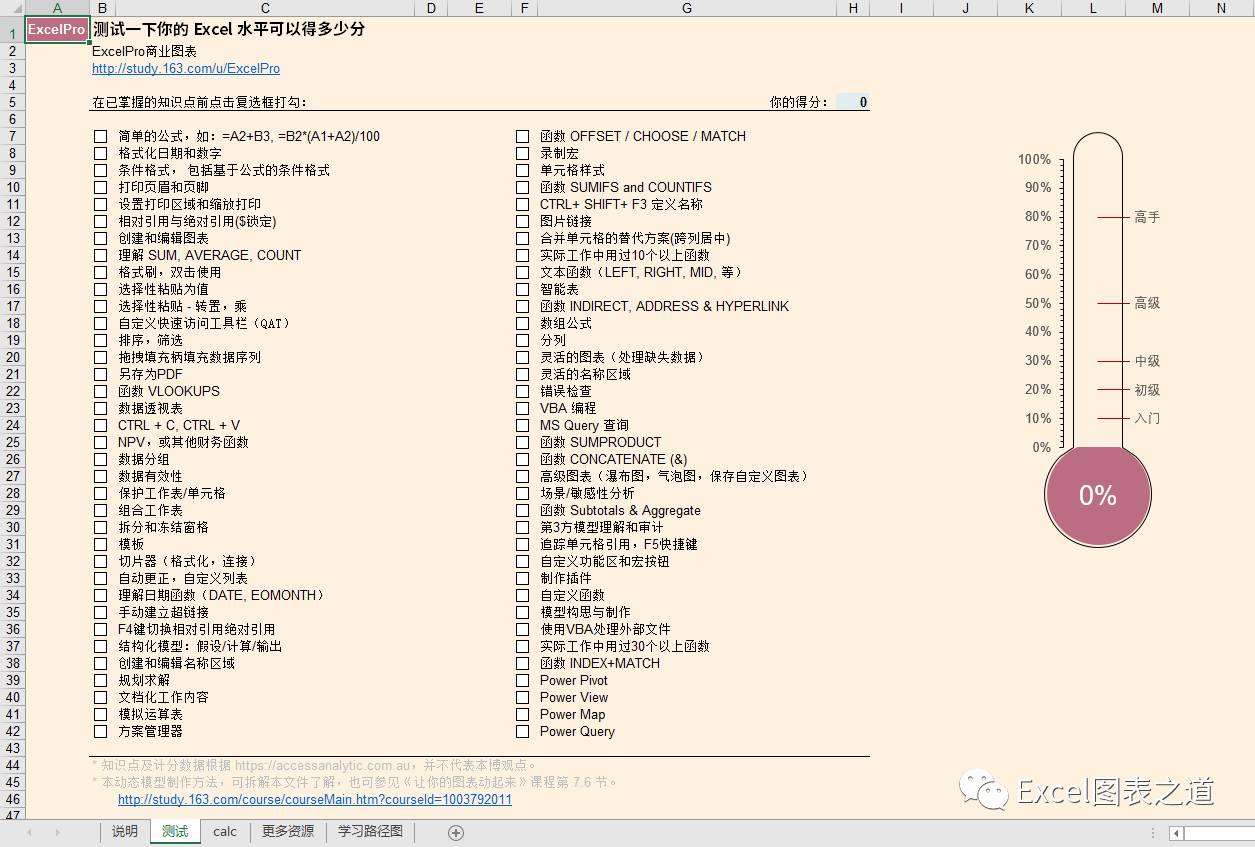Click the 理解 SUM, AVERAGE, COUNT text
The height and width of the screenshot is (847, 1255).
click(x=209, y=255)
